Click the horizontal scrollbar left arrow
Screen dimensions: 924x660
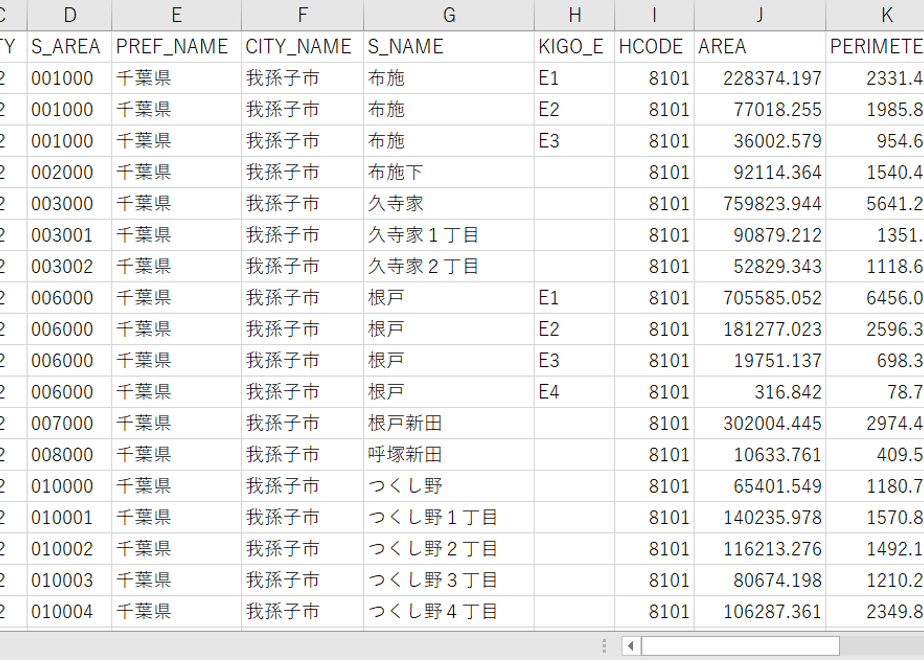(631, 646)
